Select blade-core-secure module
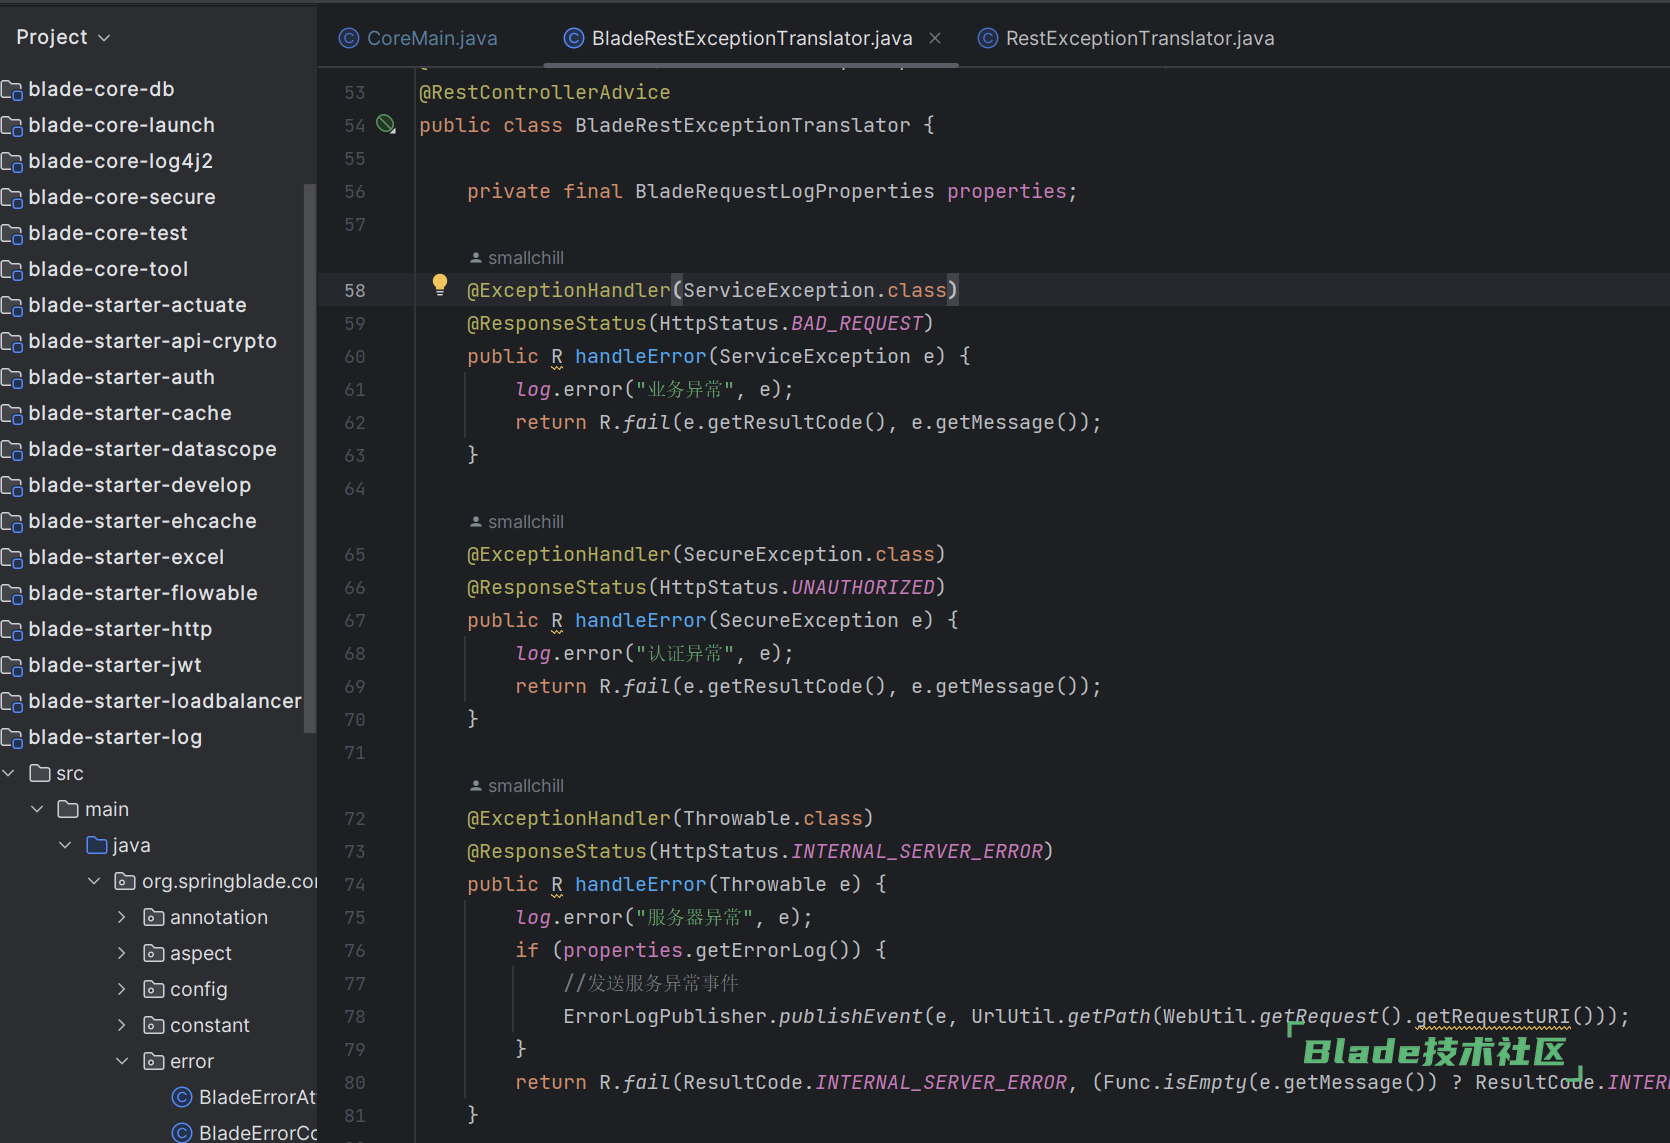The image size is (1670, 1143). (122, 197)
